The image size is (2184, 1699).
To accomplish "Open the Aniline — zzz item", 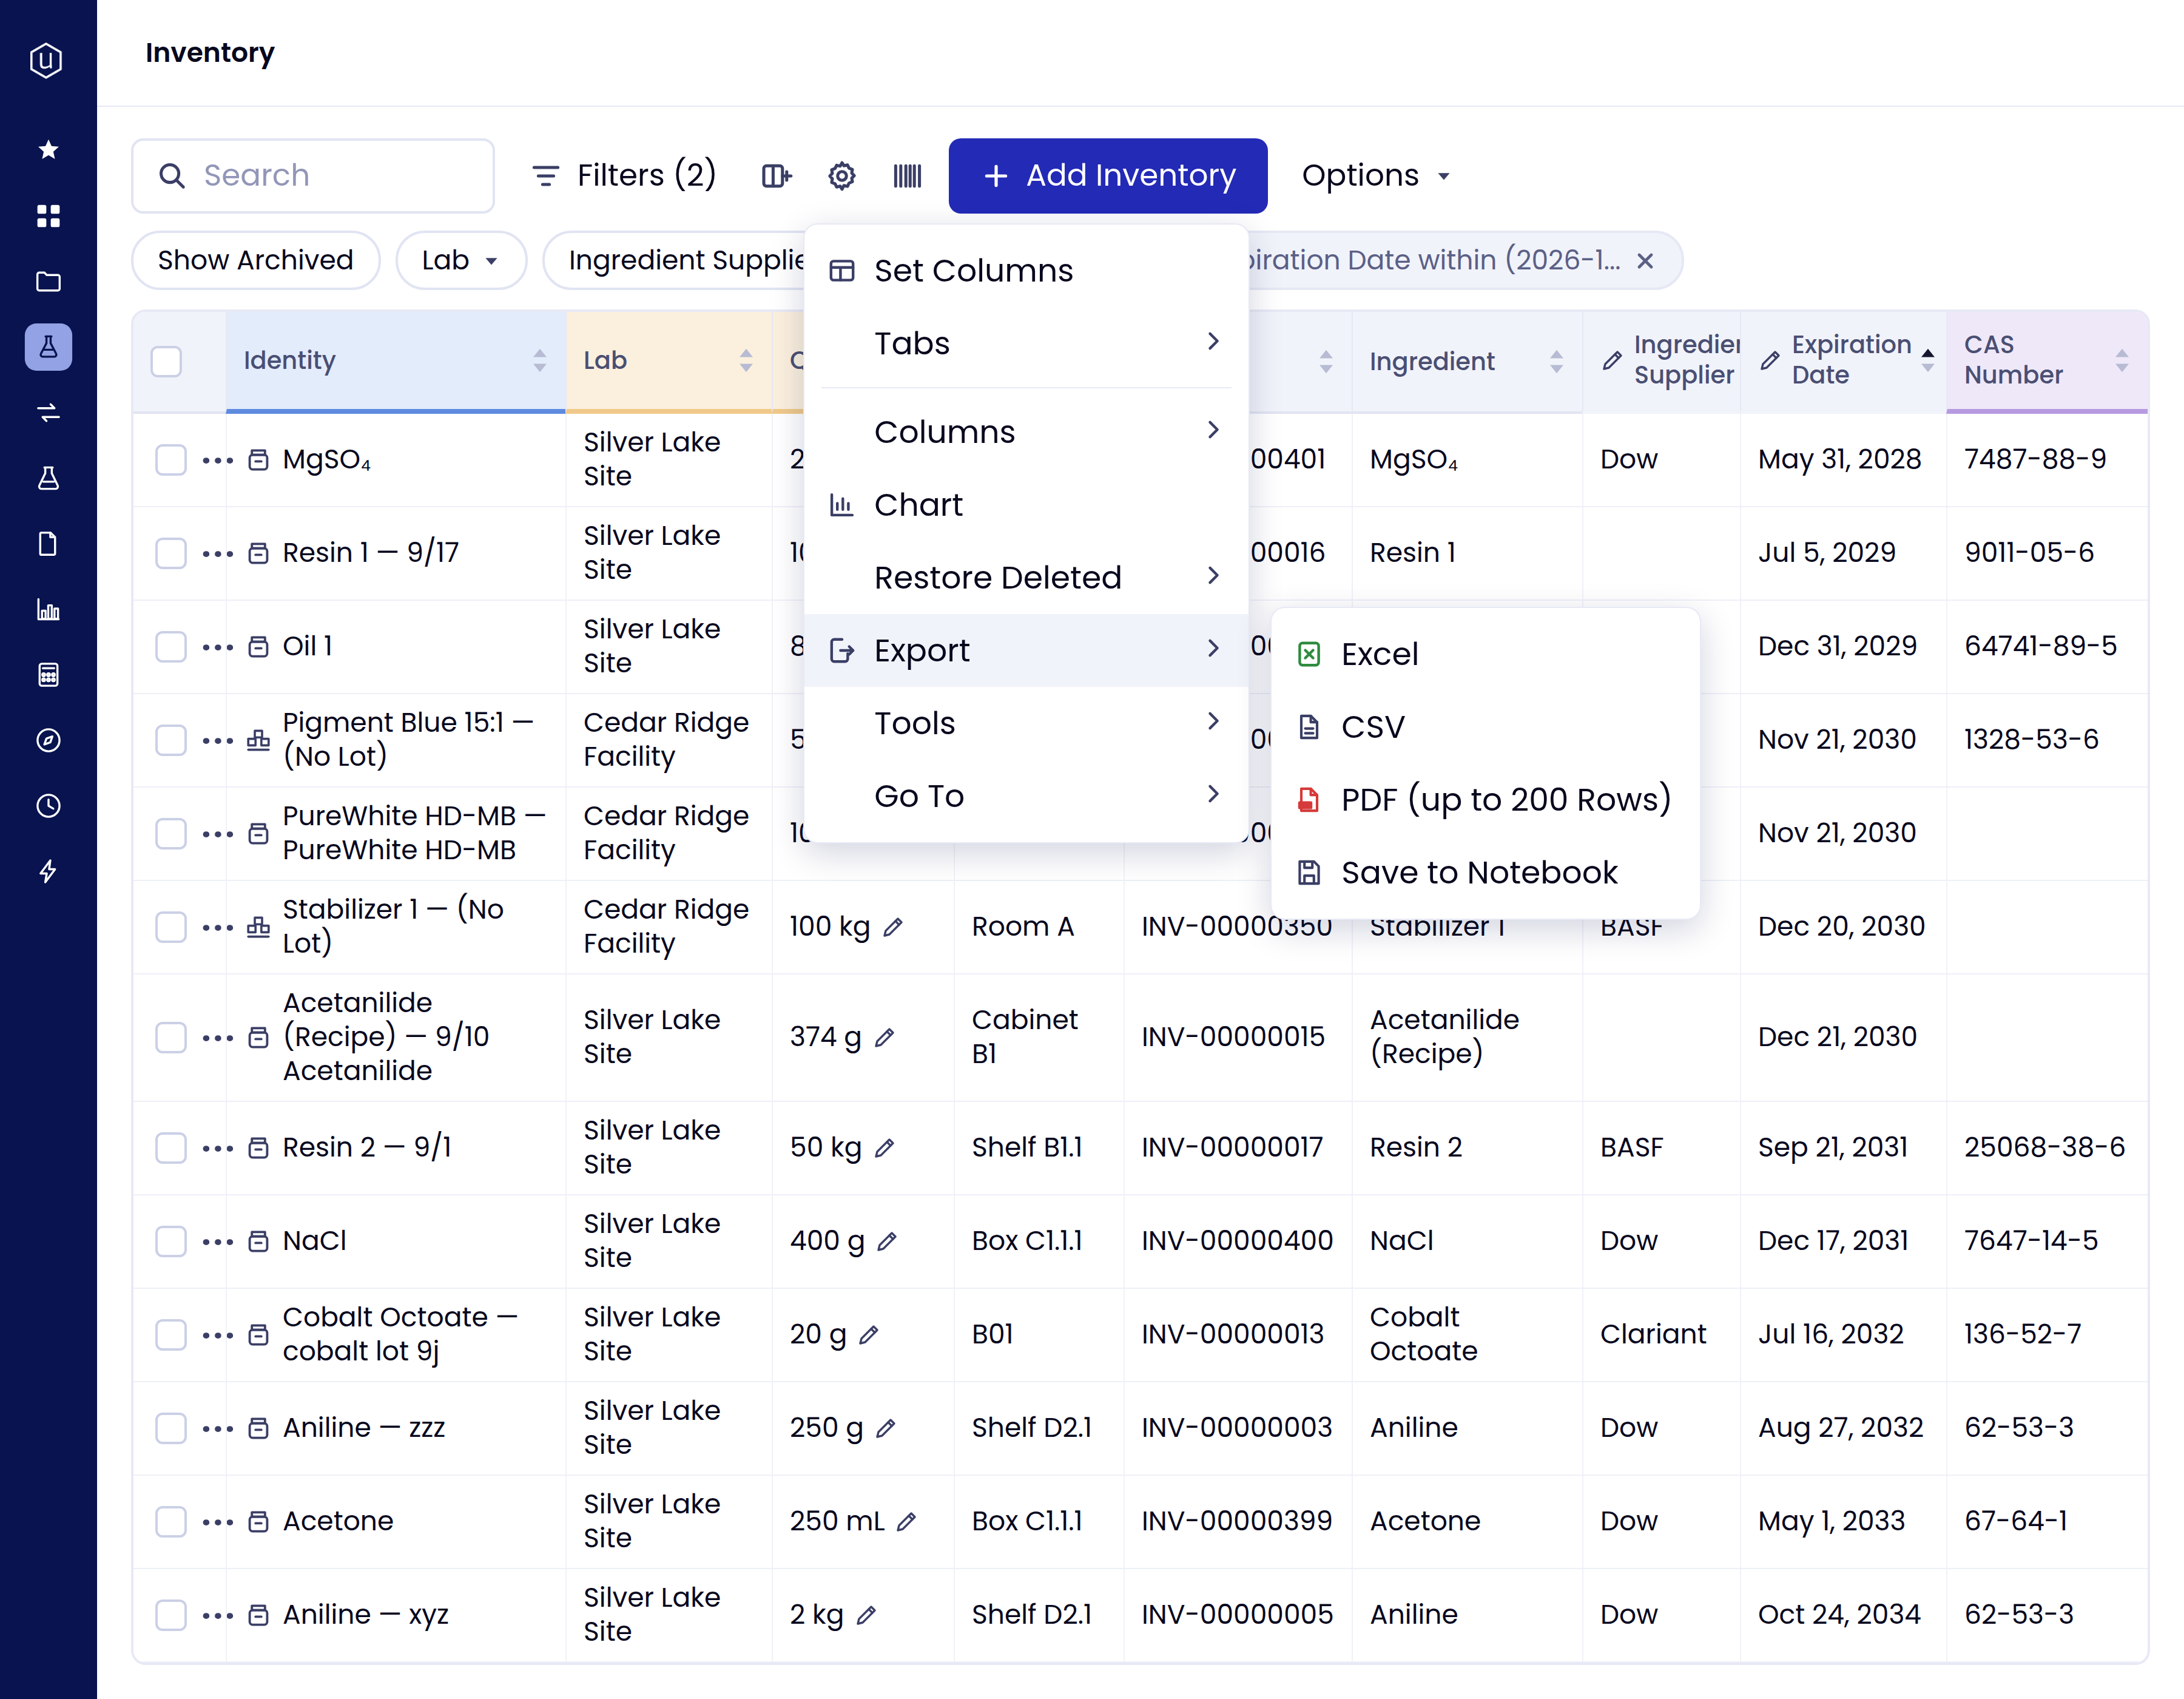I will click(364, 1428).
